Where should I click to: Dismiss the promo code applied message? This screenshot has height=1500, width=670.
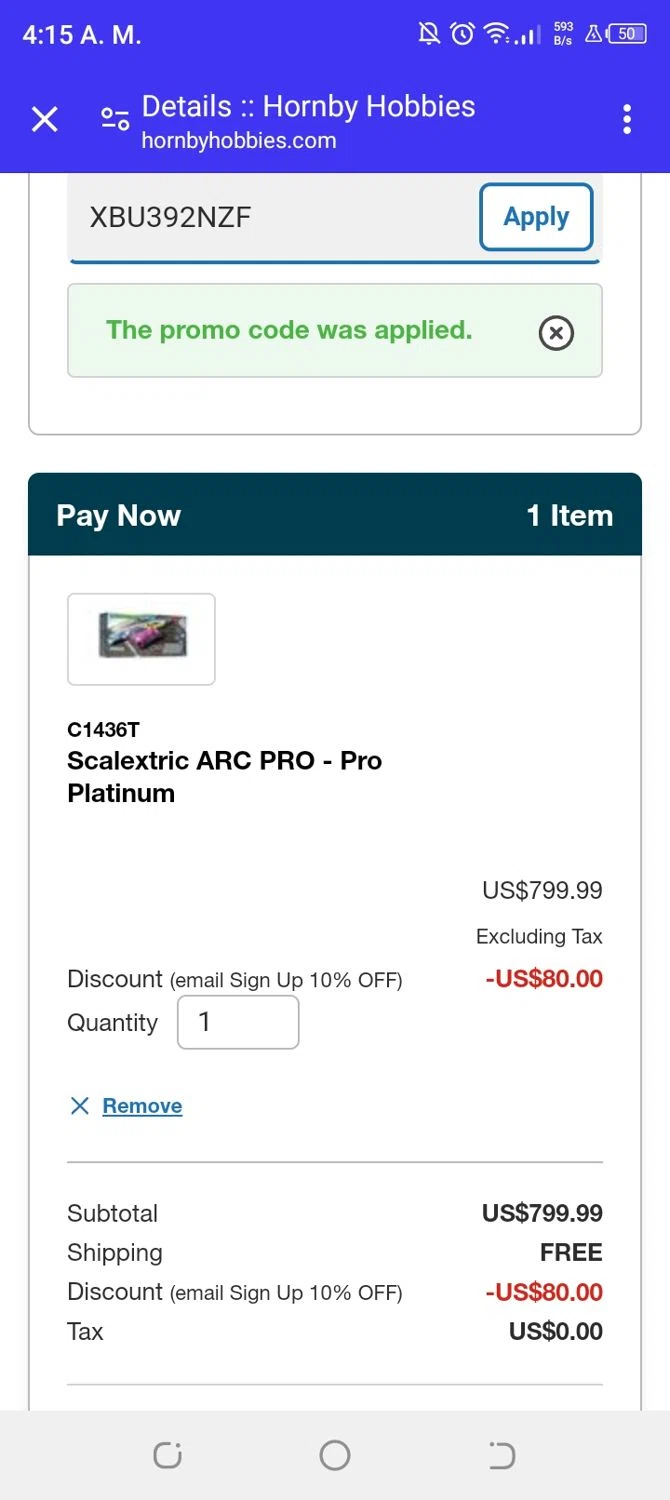point(556,332)
